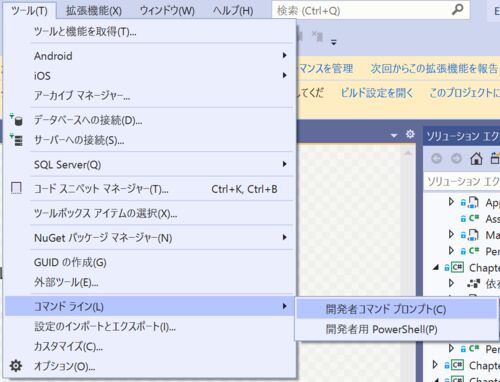Launch 開発者用 PowerShell(P)
The height and width of the screenshot is (382, 500).
point(396,329)
